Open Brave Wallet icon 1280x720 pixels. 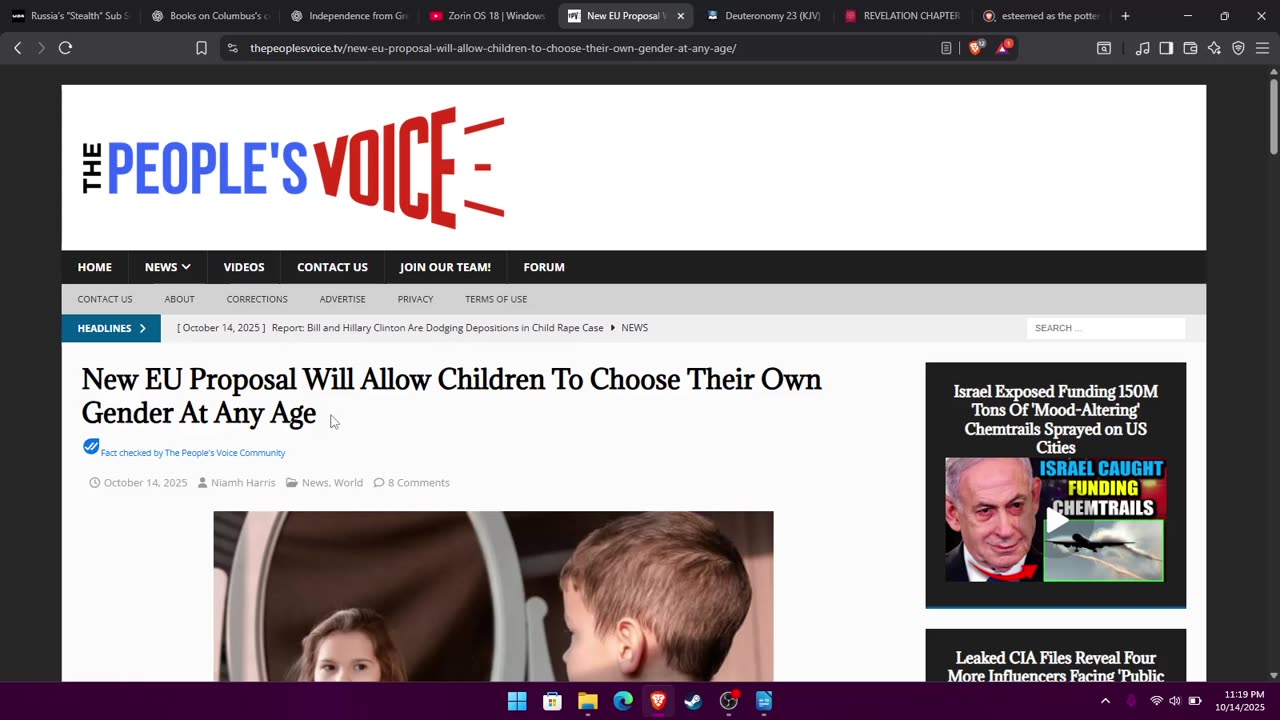coord(1190,48)
